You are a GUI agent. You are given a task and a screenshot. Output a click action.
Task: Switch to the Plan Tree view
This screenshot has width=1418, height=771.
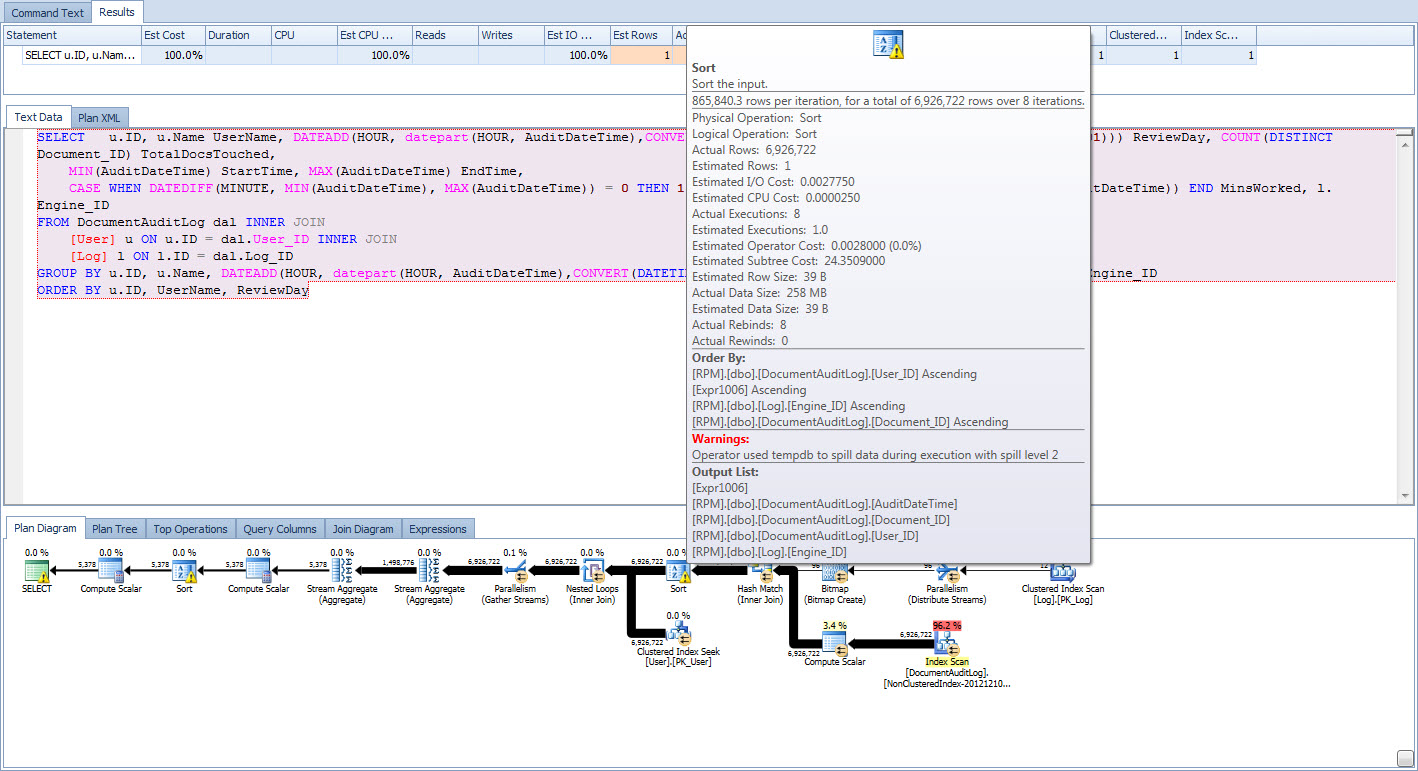coord(114,528)
